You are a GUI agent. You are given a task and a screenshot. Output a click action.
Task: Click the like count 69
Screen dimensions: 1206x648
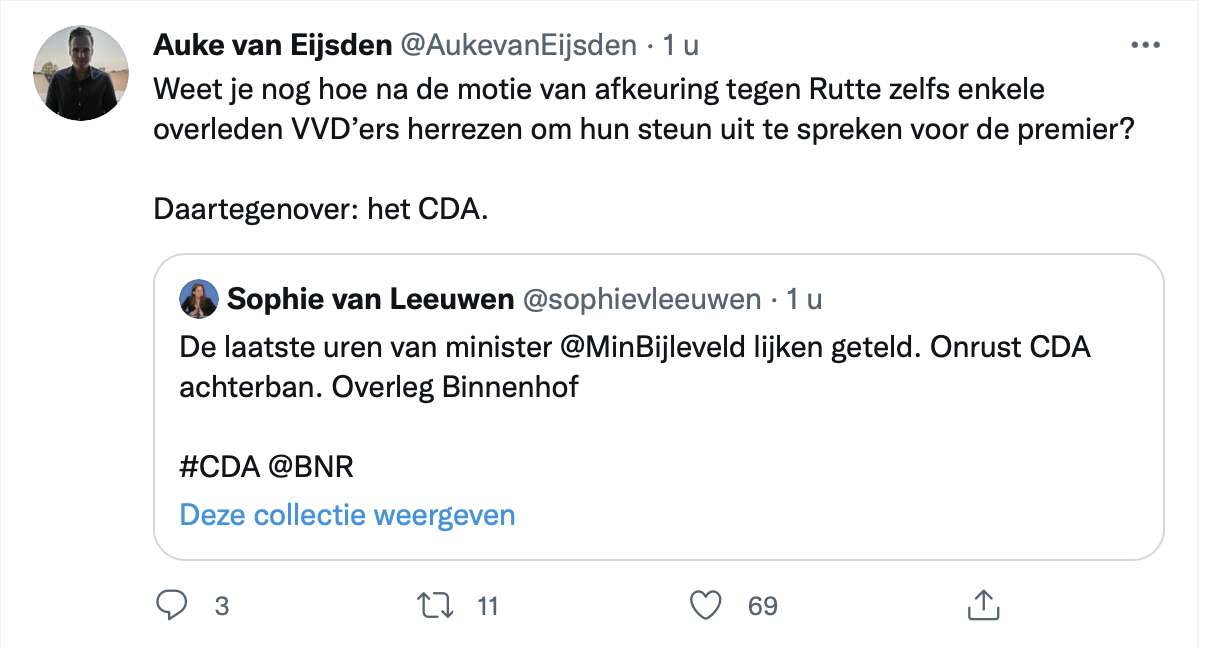point(763,606)
